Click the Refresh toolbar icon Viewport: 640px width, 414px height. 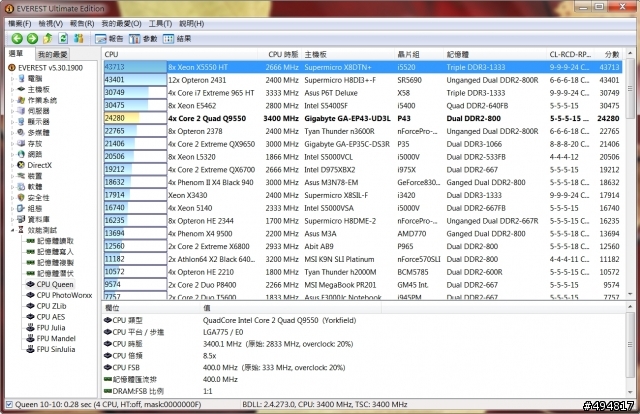[63, 38]
